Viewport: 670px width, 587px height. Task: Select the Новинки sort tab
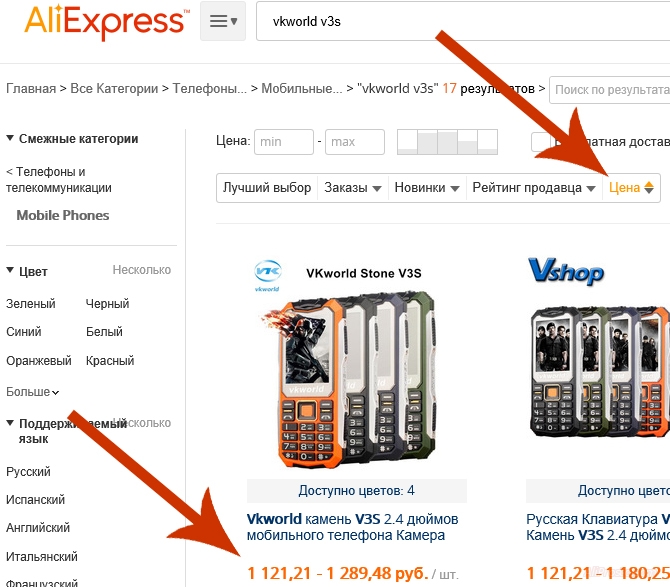[x=427, y=188]
